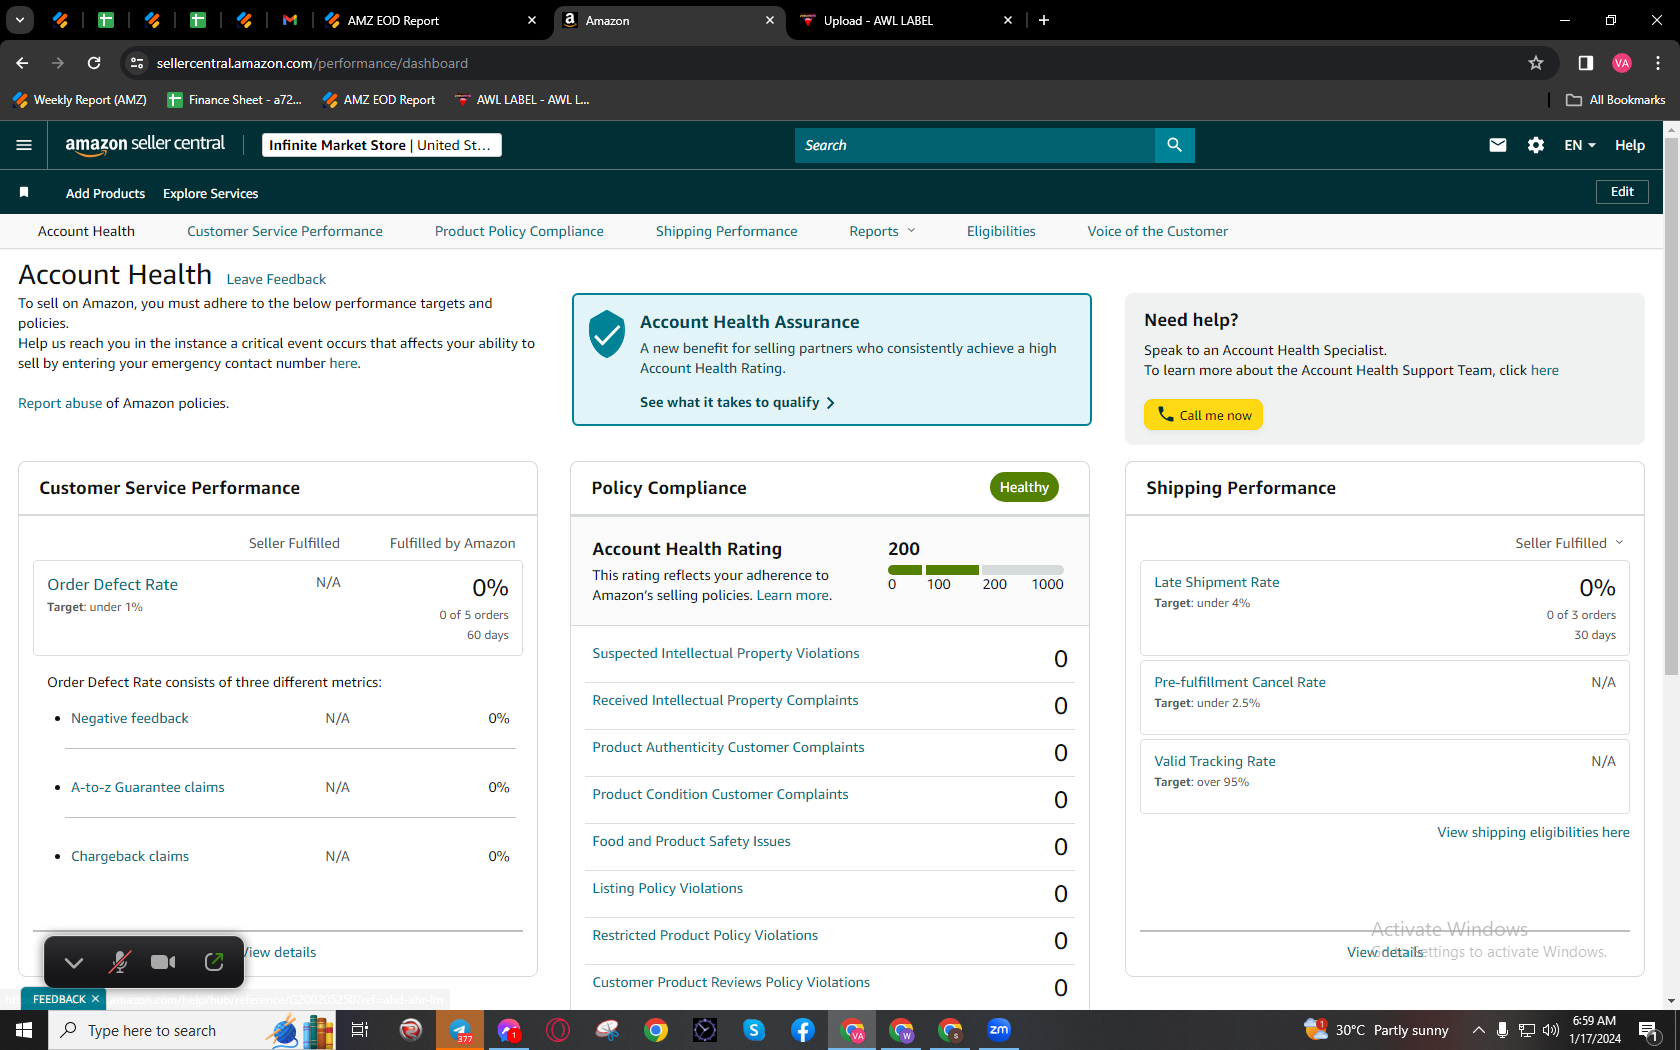Click the Account Health Rating progress bar
The width and height of the screenshot is (1680, 1050).
click(976, 570)
